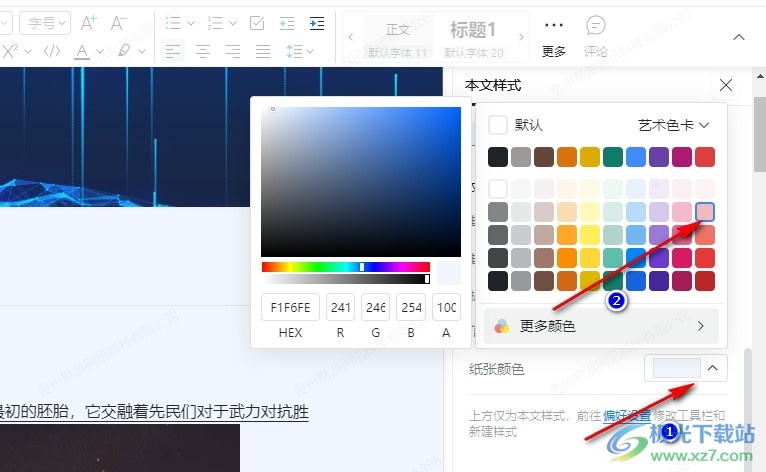
Task: Open the 艺术色卡 palette dropdown
Action: pyautogui.click(x=673, y=125)
